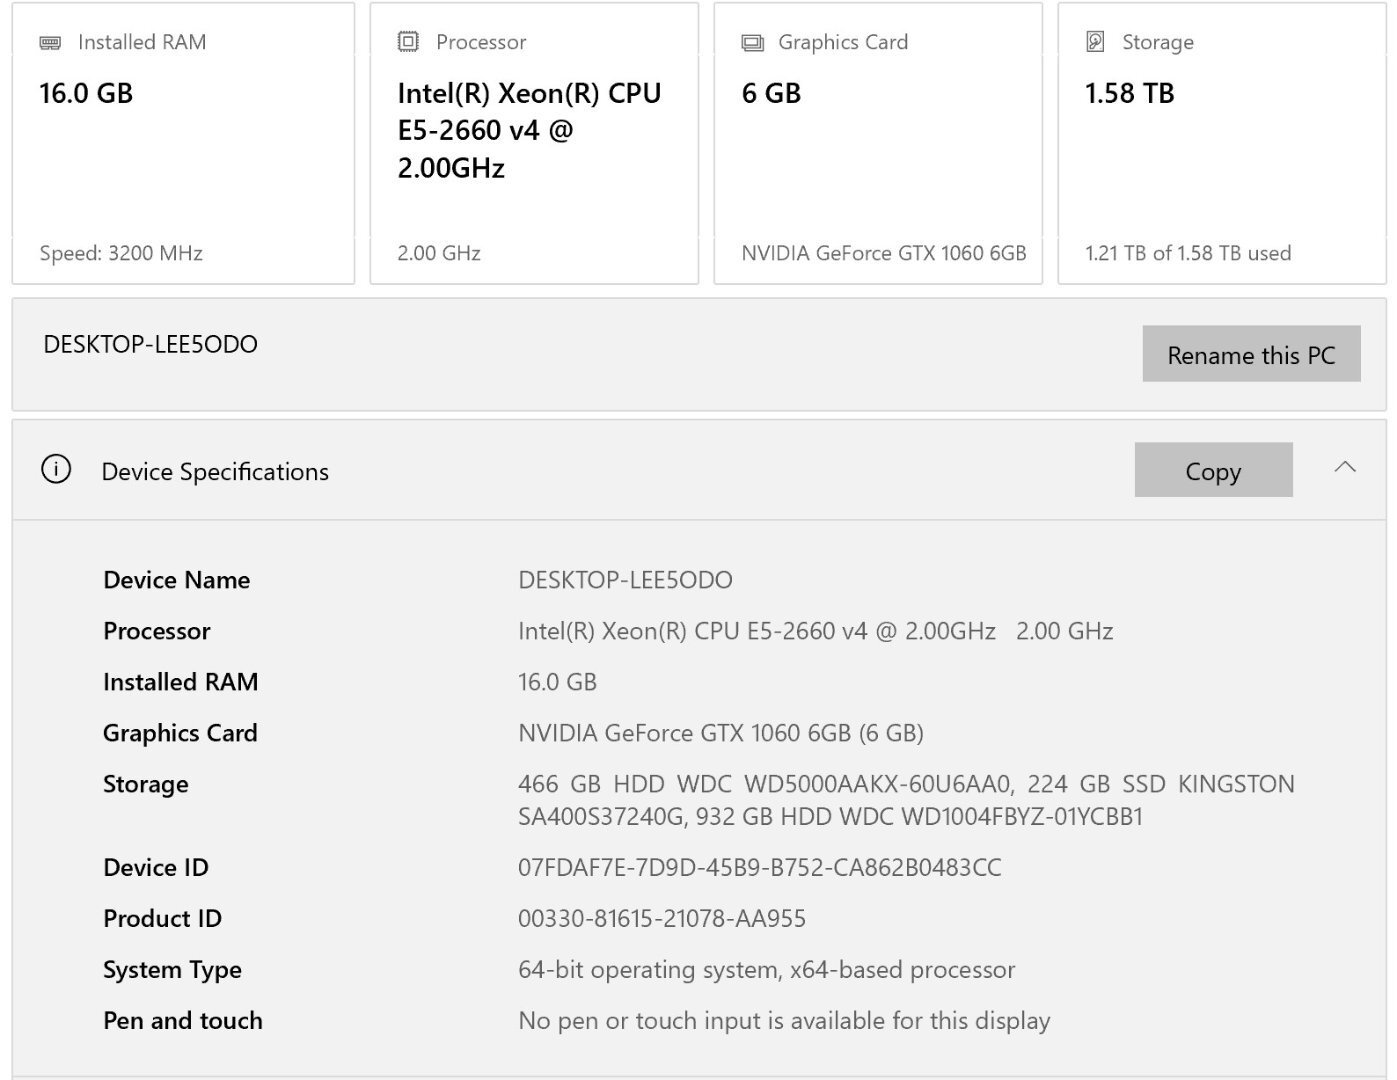
Task: Open the Installed RAM 16.0 GB card
Action: 183,145
